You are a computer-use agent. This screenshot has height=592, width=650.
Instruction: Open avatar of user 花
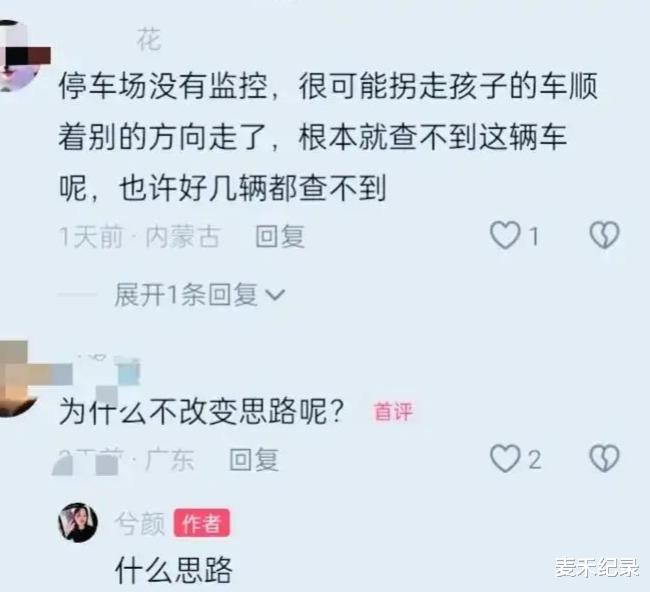point(19,56)
